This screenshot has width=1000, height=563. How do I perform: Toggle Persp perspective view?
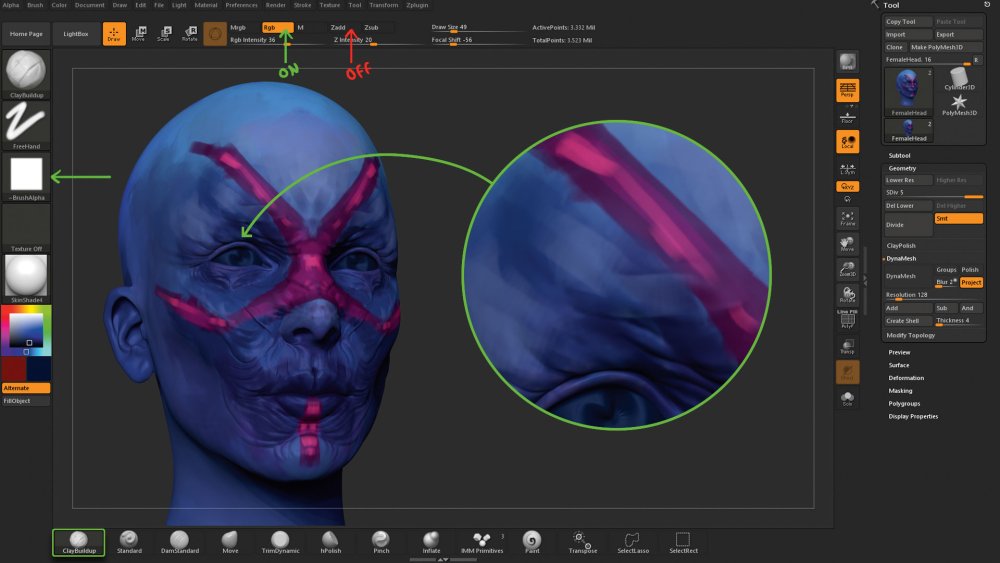tap(848, 90)
